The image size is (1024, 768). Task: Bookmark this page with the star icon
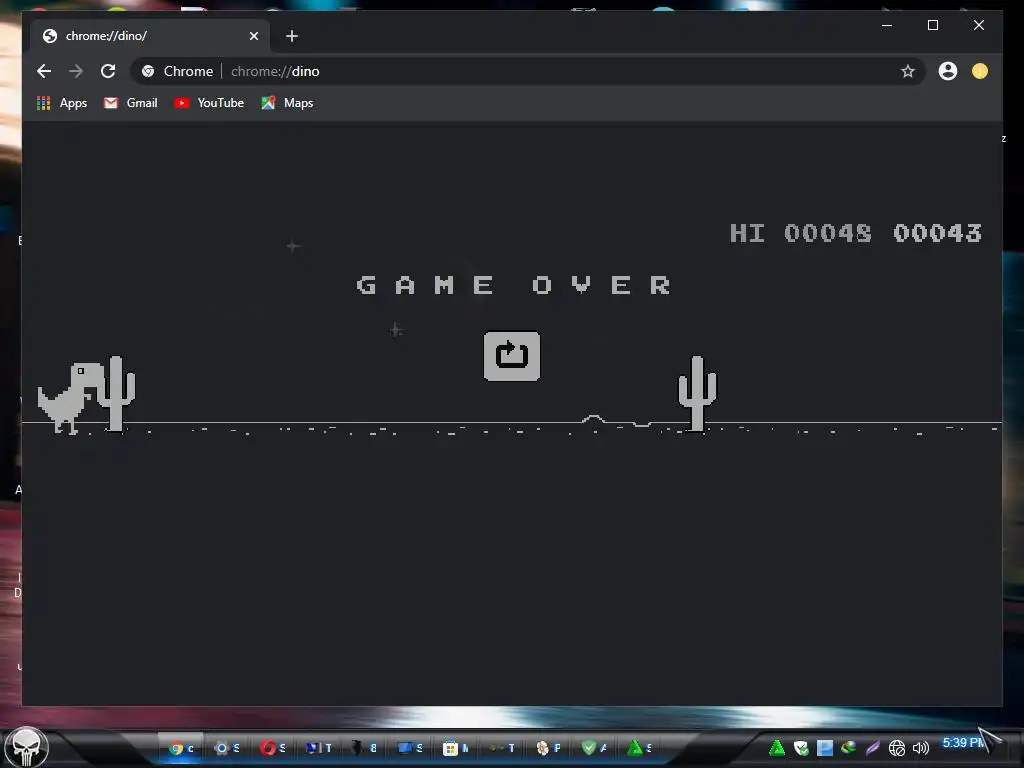point(907,71)
